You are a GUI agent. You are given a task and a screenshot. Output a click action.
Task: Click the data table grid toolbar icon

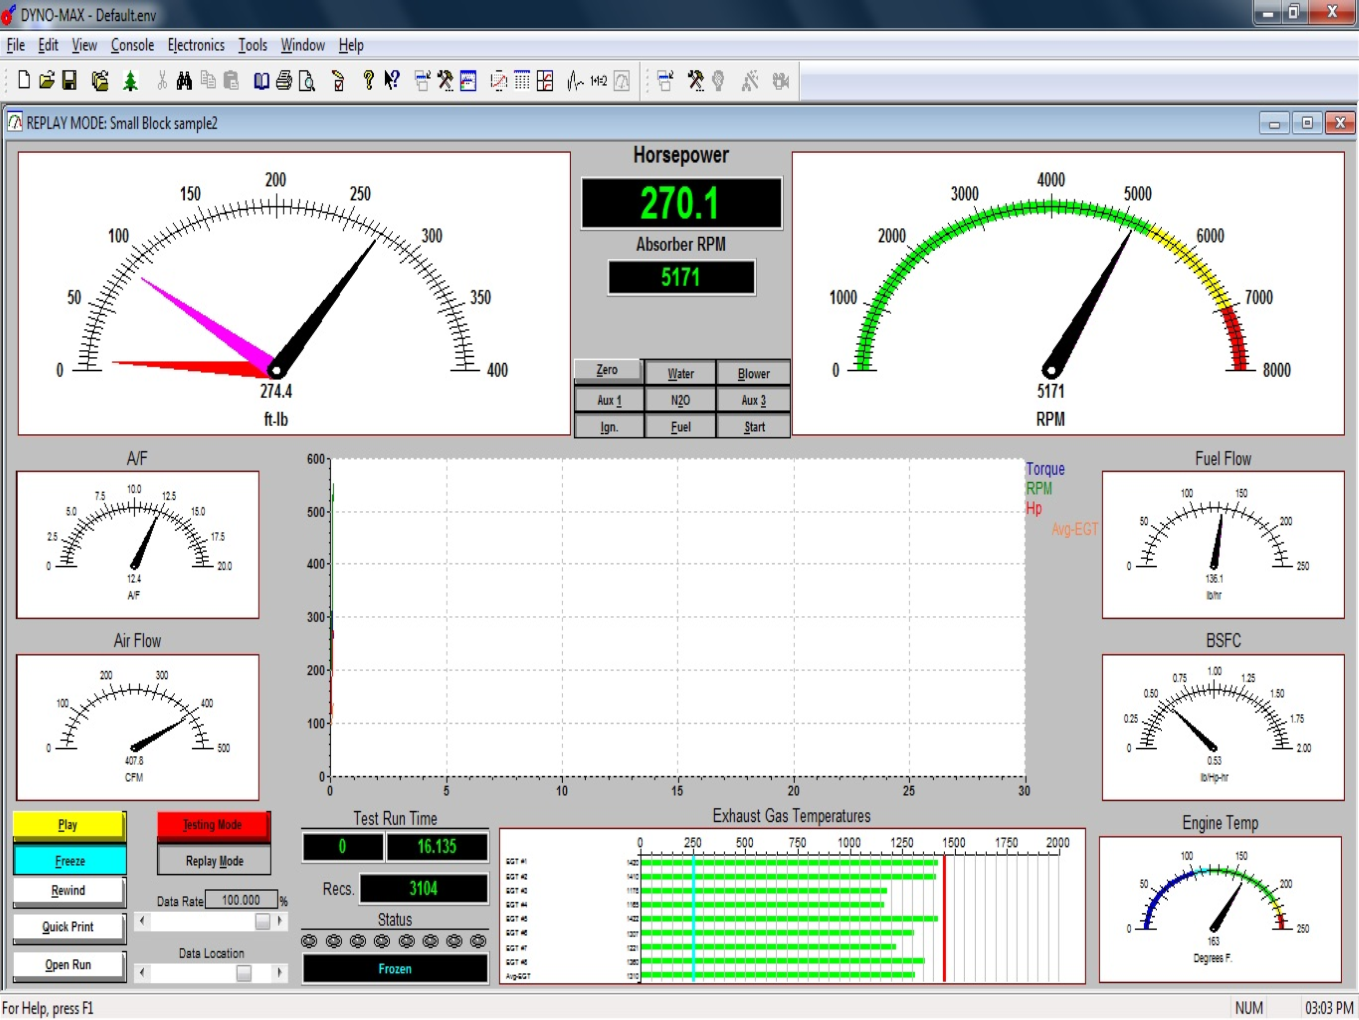521,81
